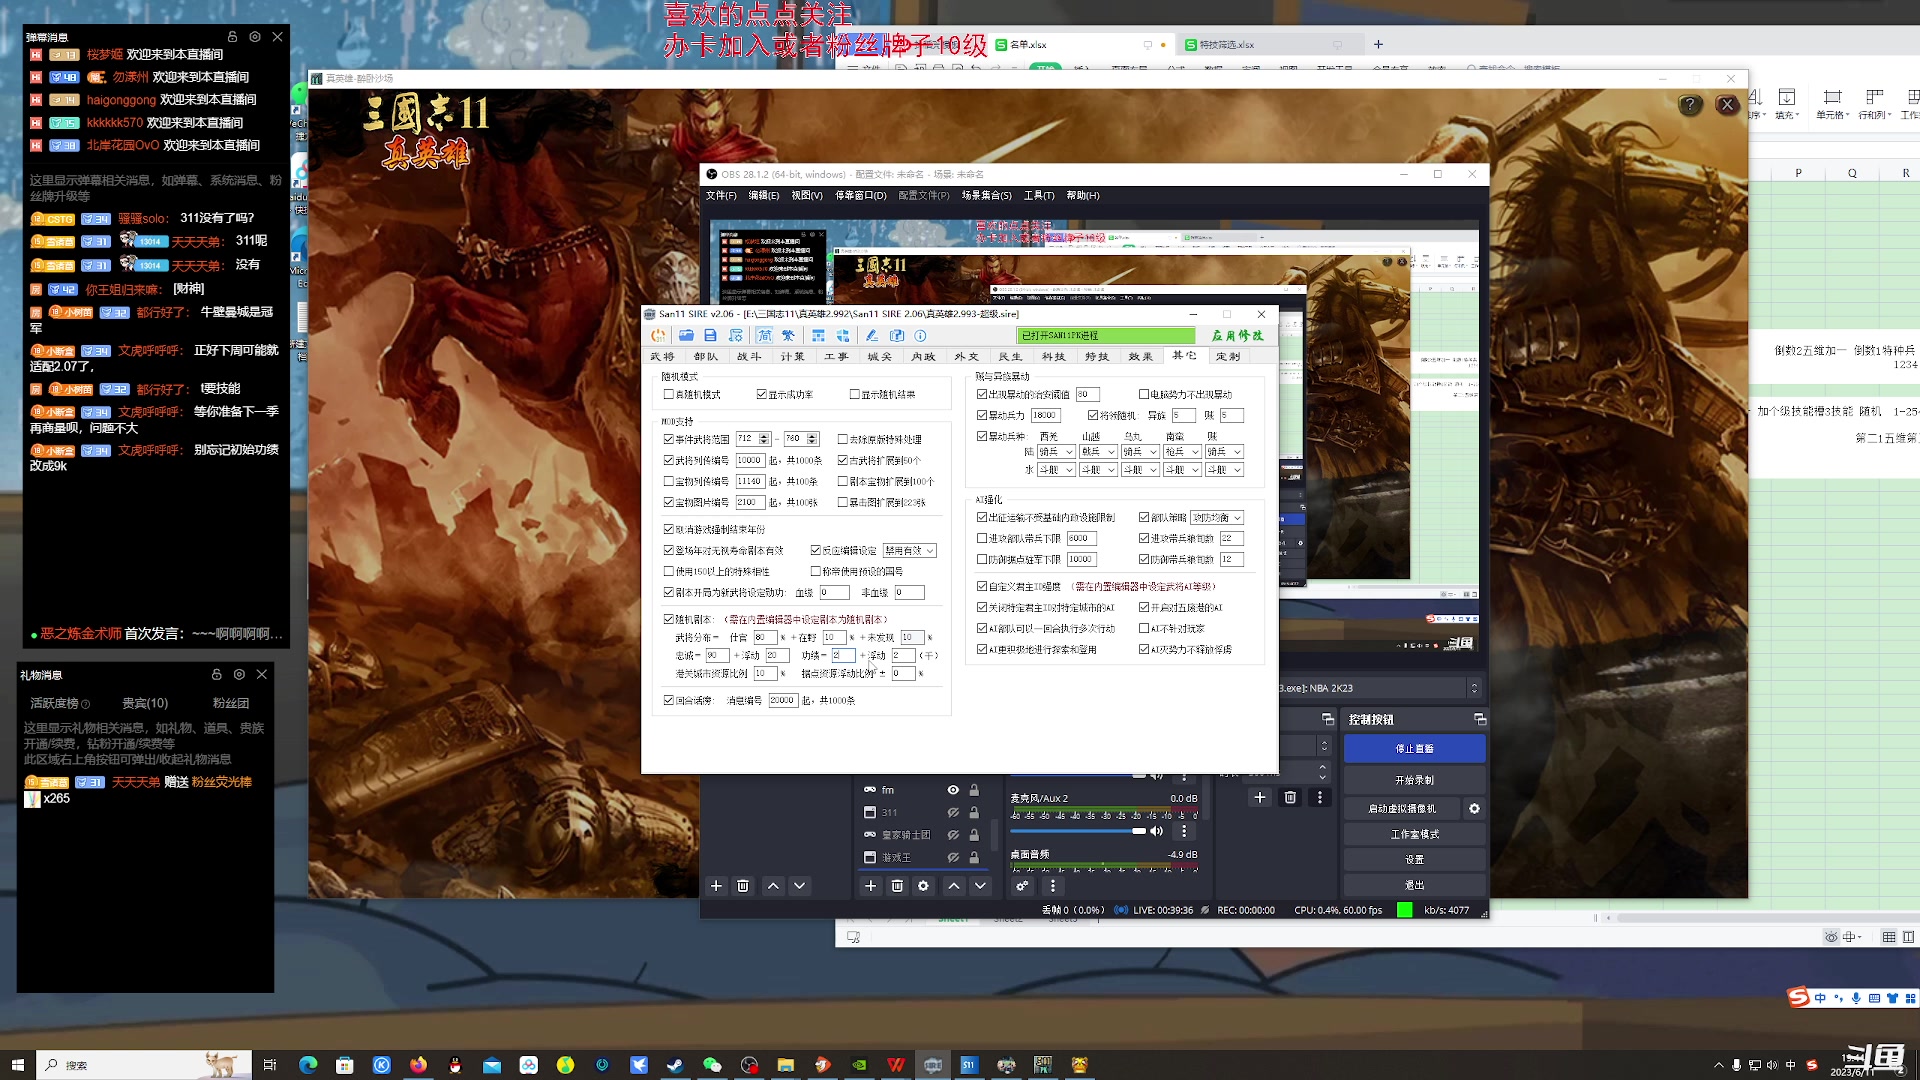Click help question icon in game window

tap(1690, 104)
